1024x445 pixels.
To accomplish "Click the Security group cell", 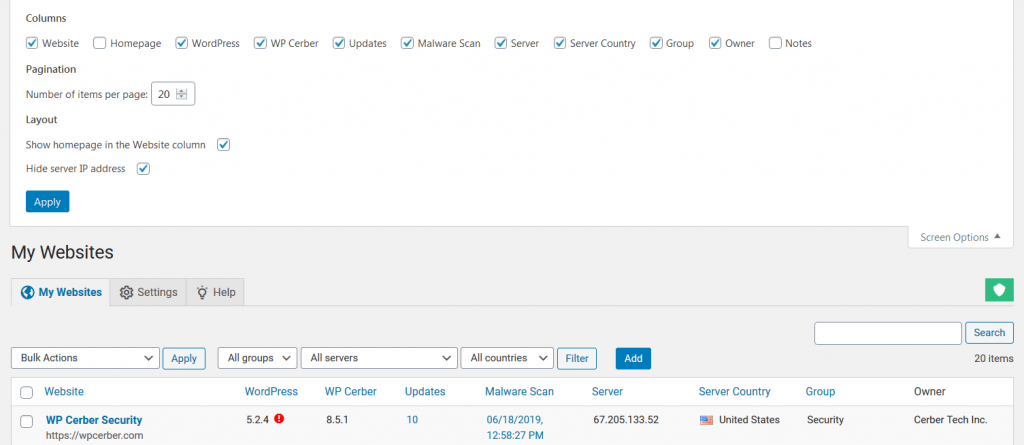I will 825,420.
